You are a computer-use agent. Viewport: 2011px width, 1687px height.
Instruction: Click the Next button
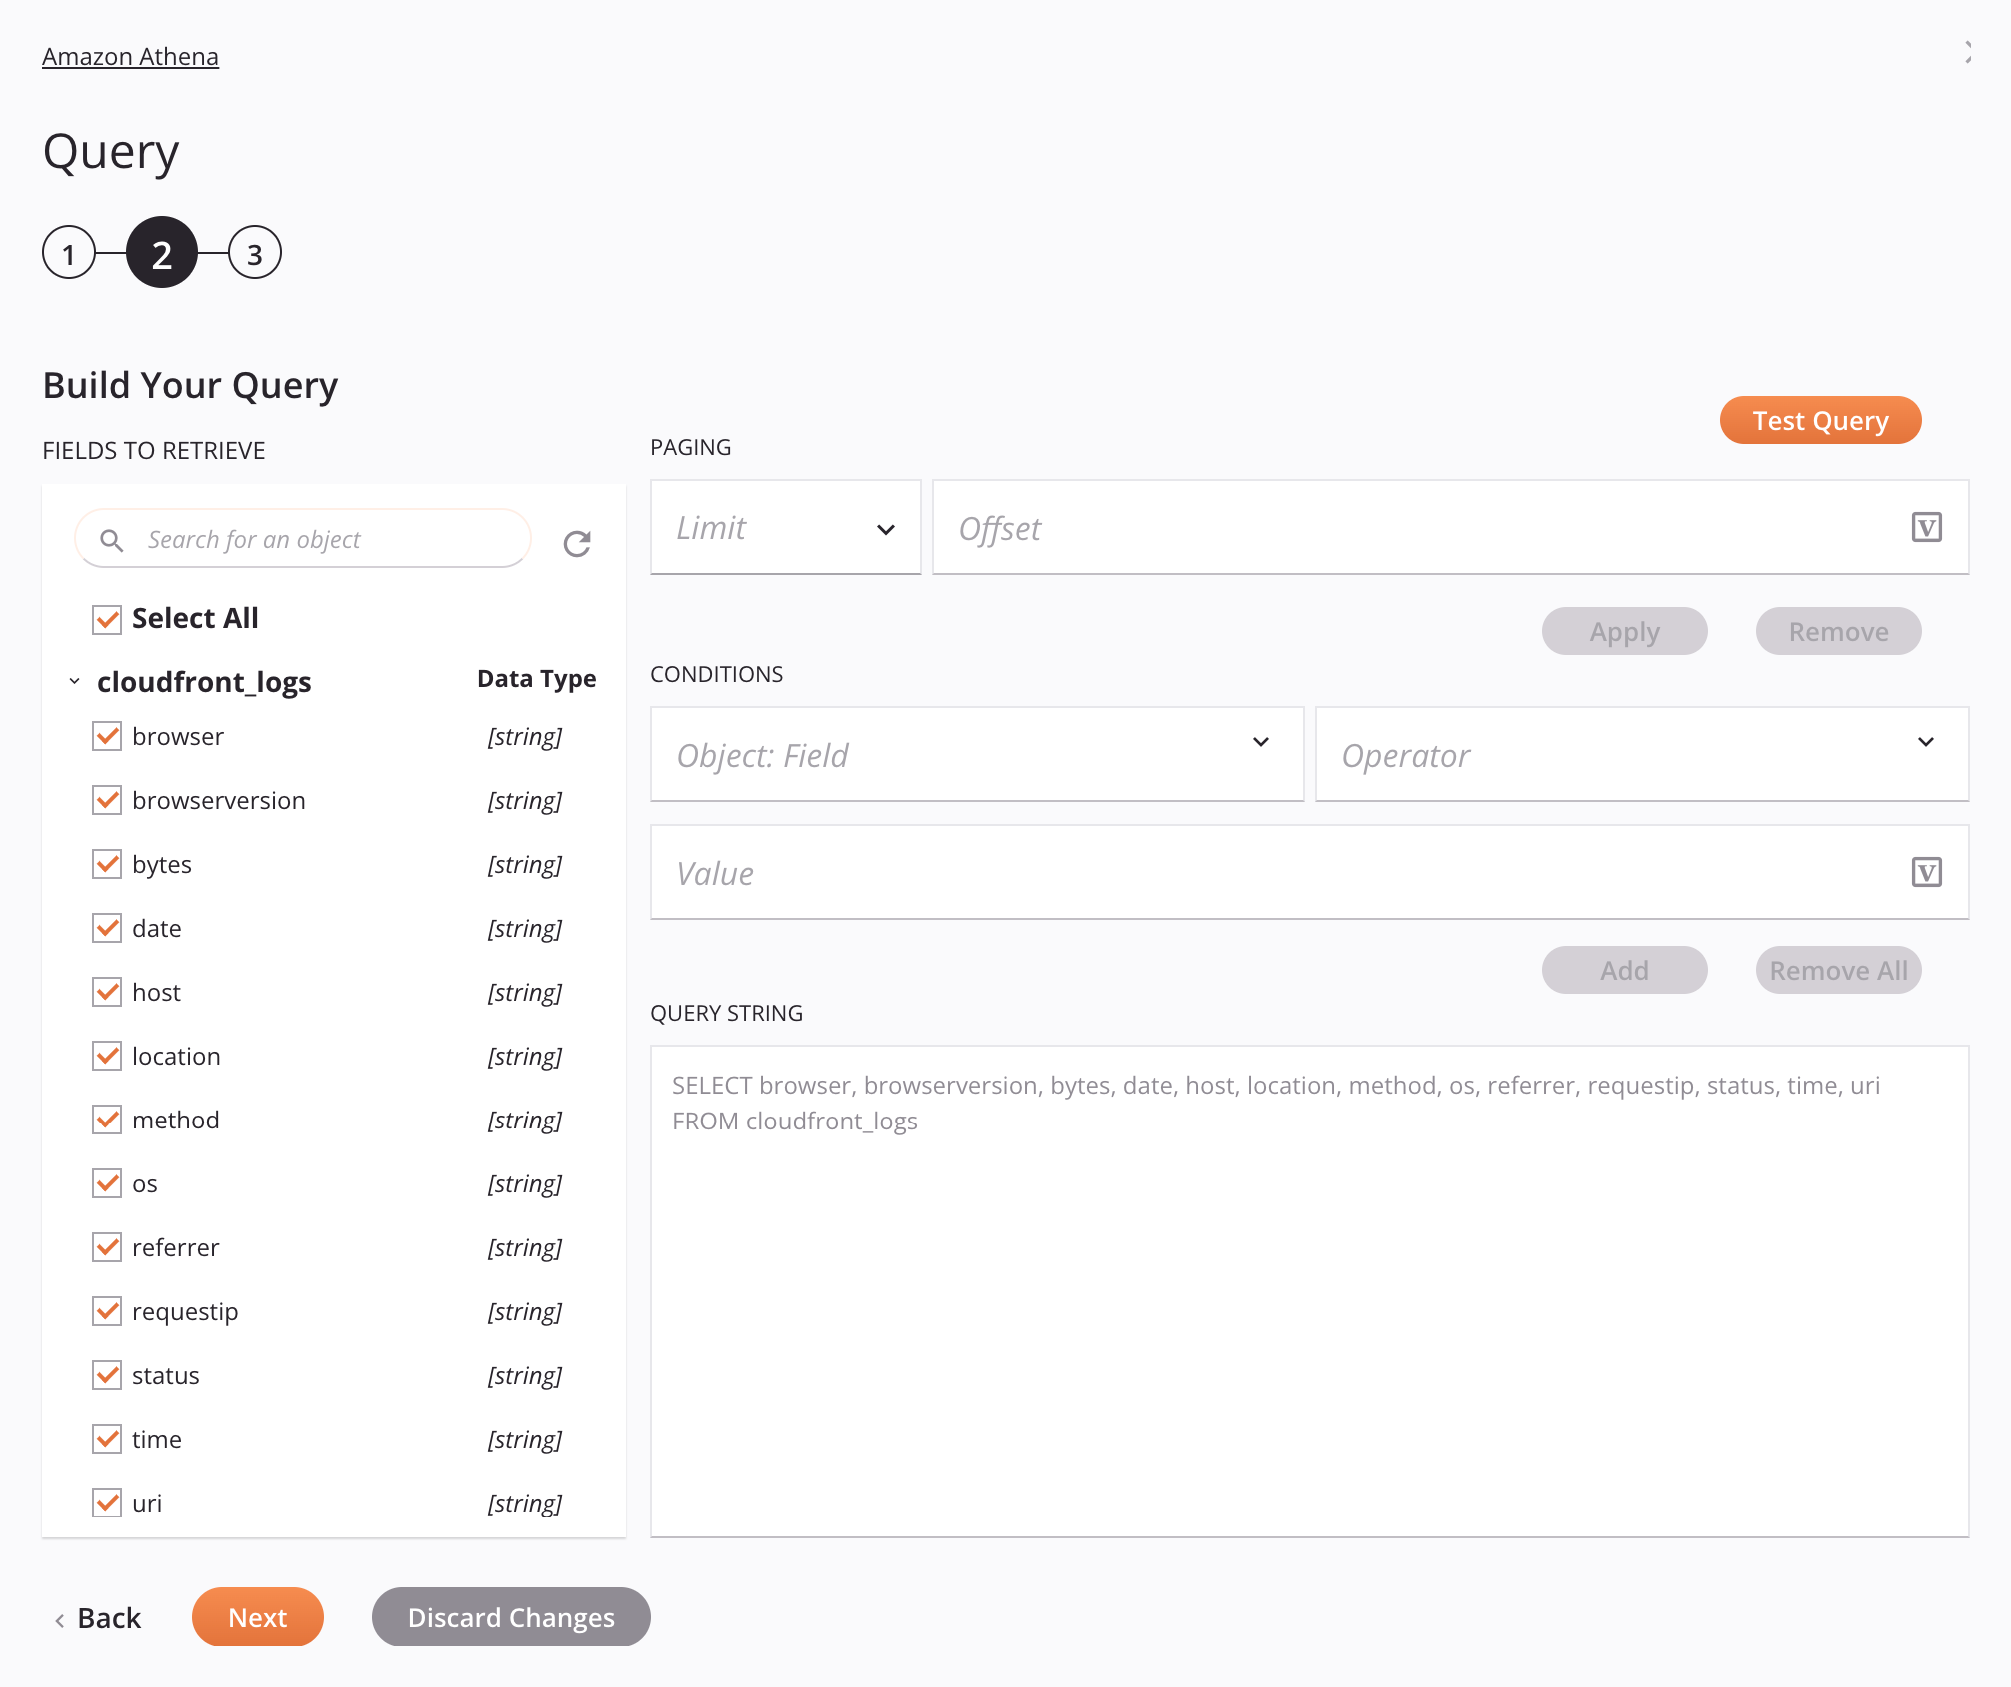pos(258,1615)
